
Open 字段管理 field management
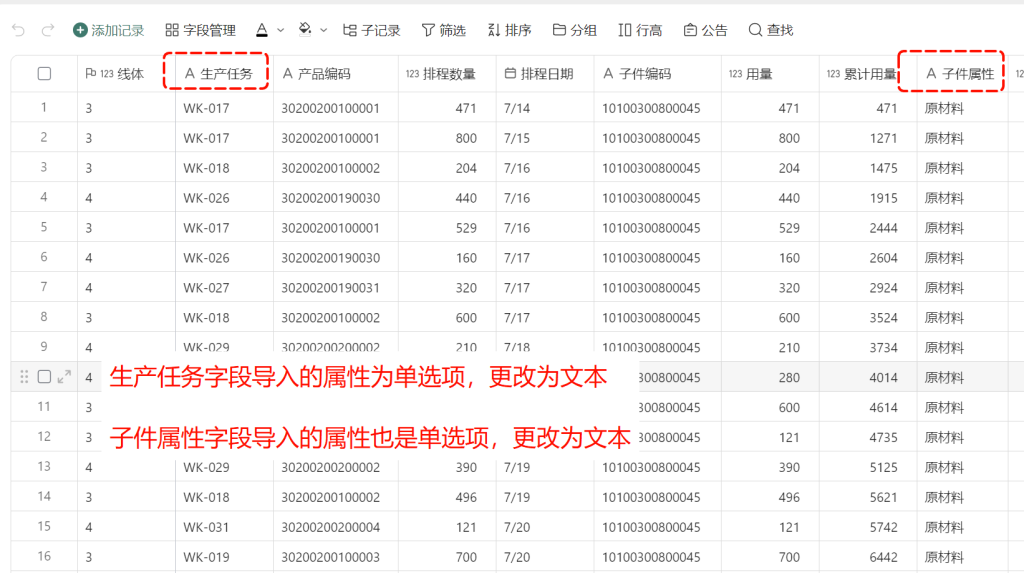click(x=200, y=30)
